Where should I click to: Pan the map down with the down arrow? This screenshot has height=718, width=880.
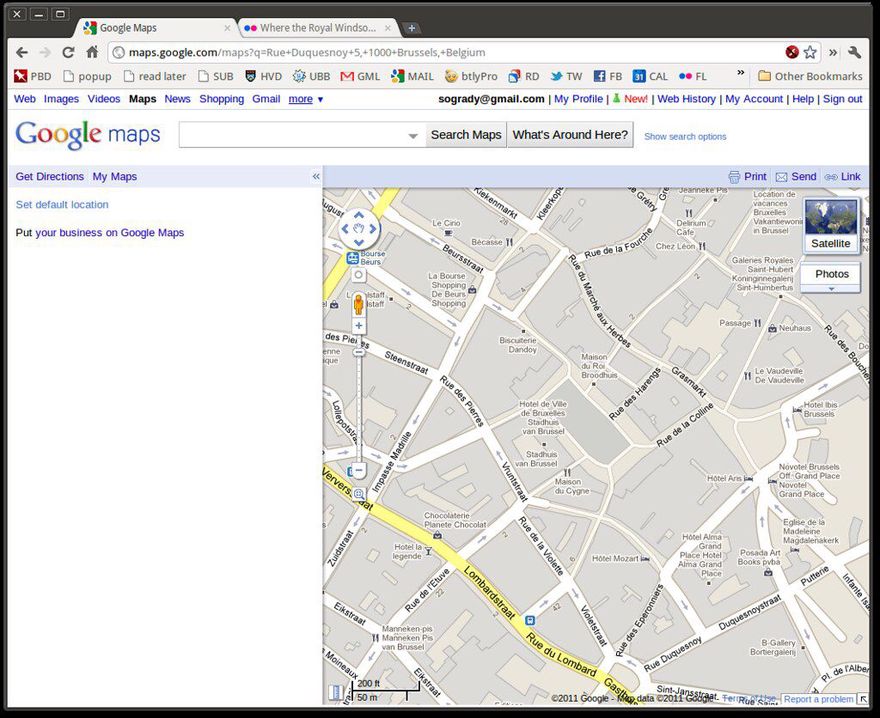[359, 242]
